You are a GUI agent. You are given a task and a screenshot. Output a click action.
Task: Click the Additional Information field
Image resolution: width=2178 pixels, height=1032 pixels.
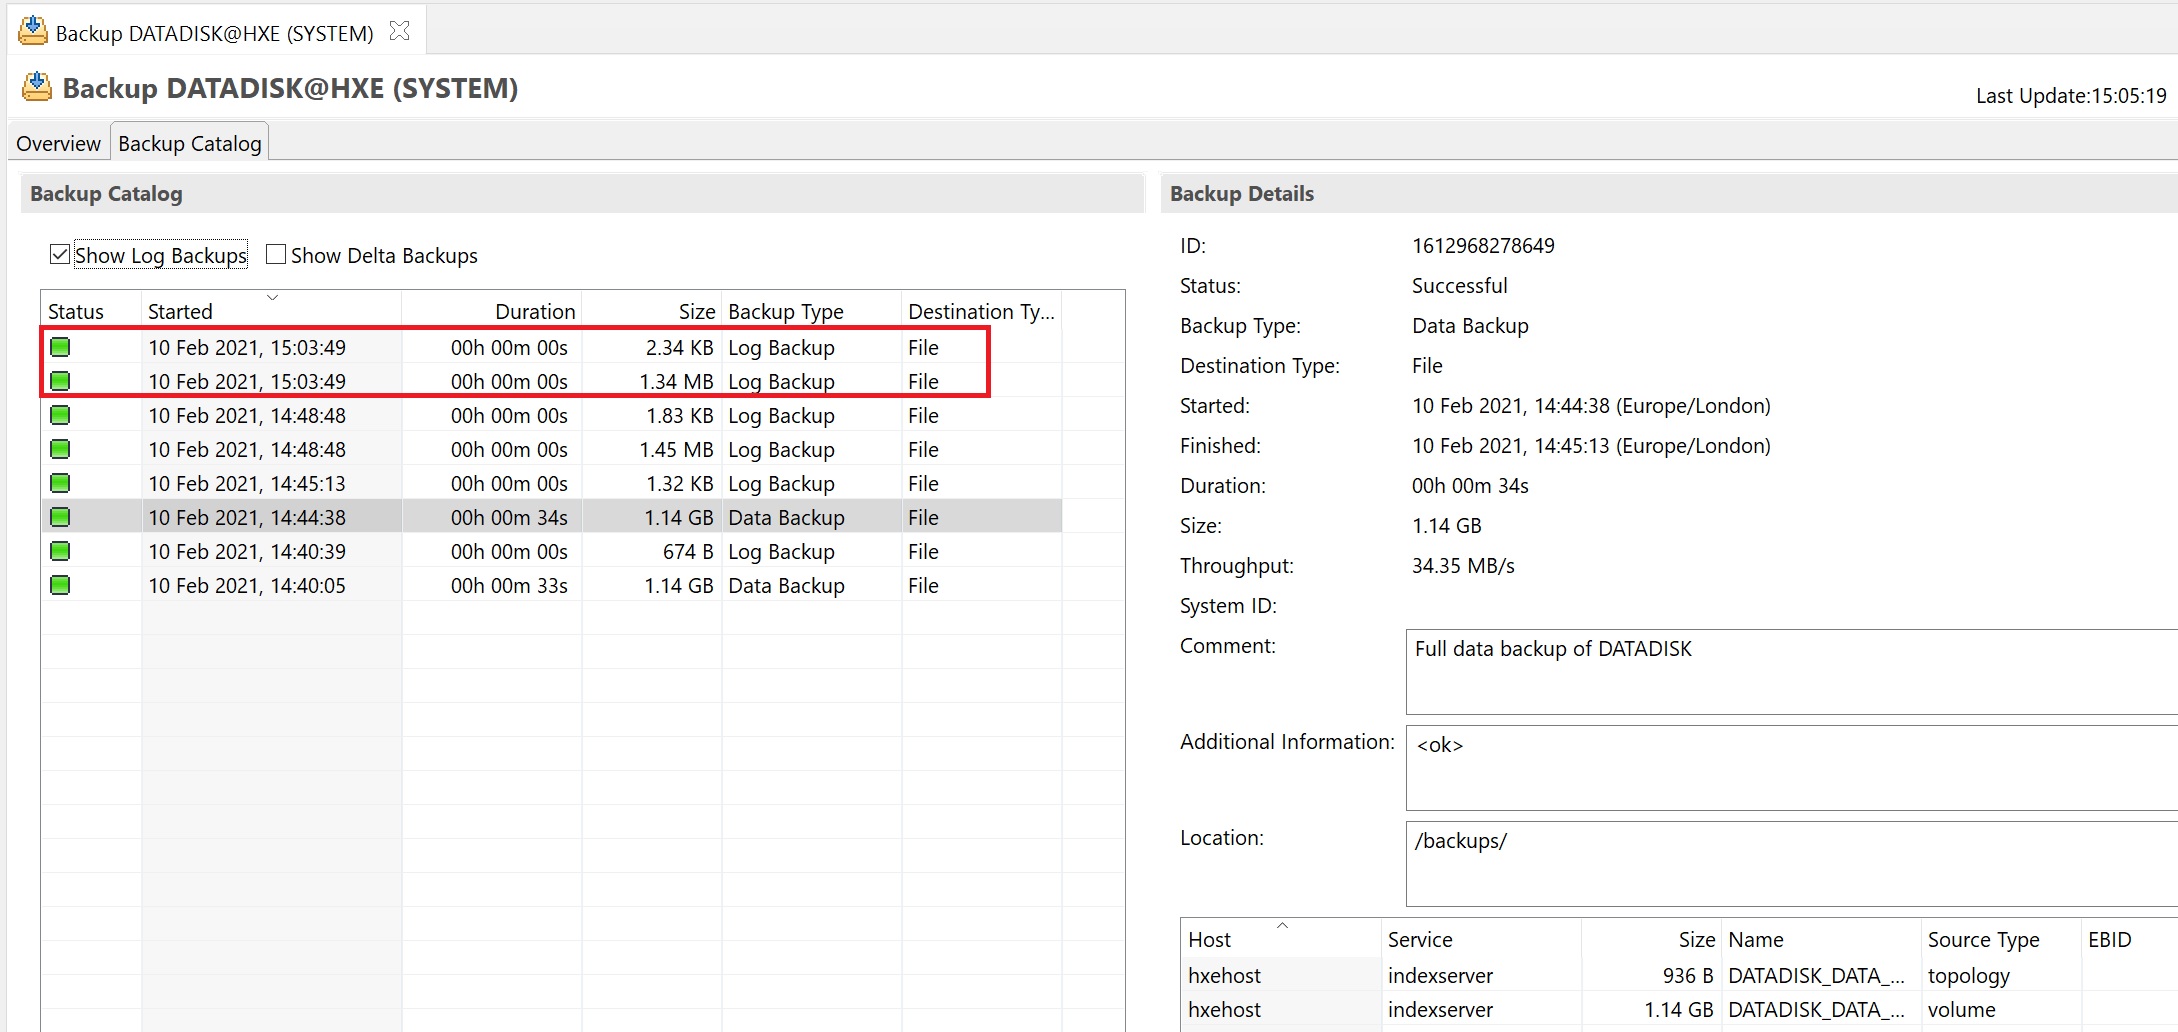(x=1791, y=767)
